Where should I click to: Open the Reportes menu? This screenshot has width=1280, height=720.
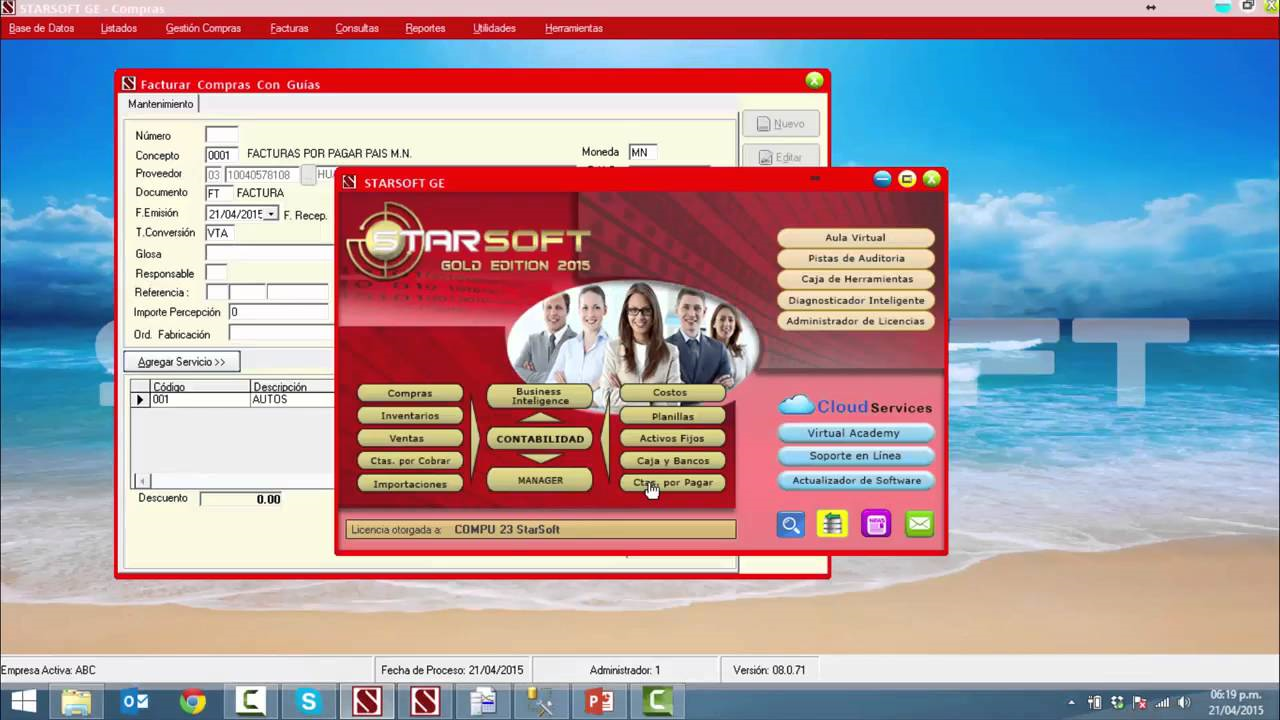point(425,28)
